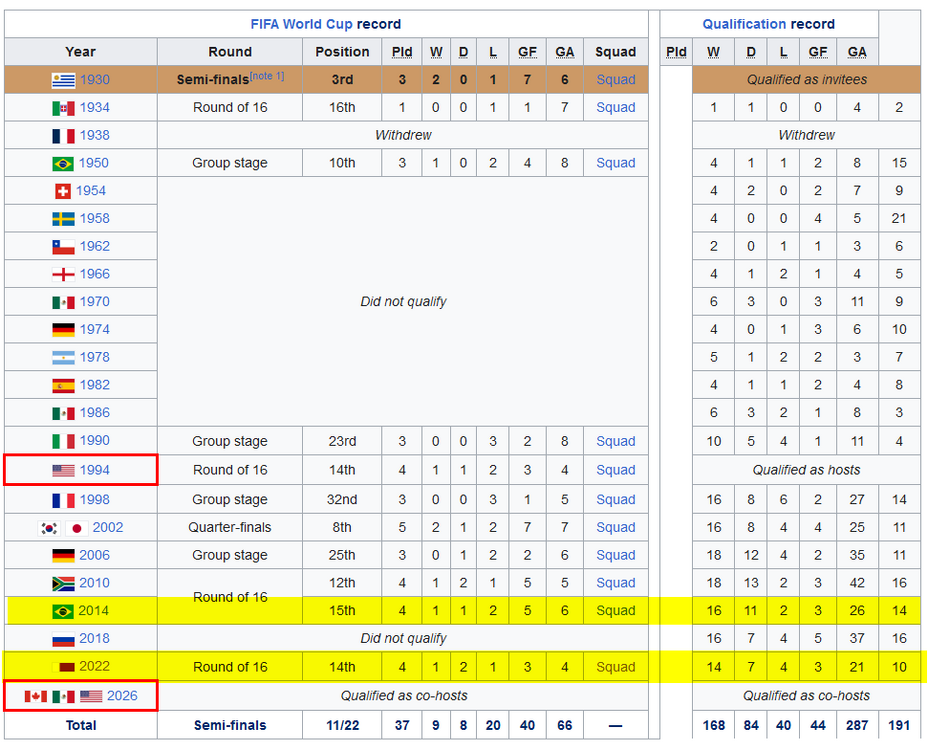The image size is (928, 750).
Task: Select the Squad link for 1950
Action: [615, 163]
